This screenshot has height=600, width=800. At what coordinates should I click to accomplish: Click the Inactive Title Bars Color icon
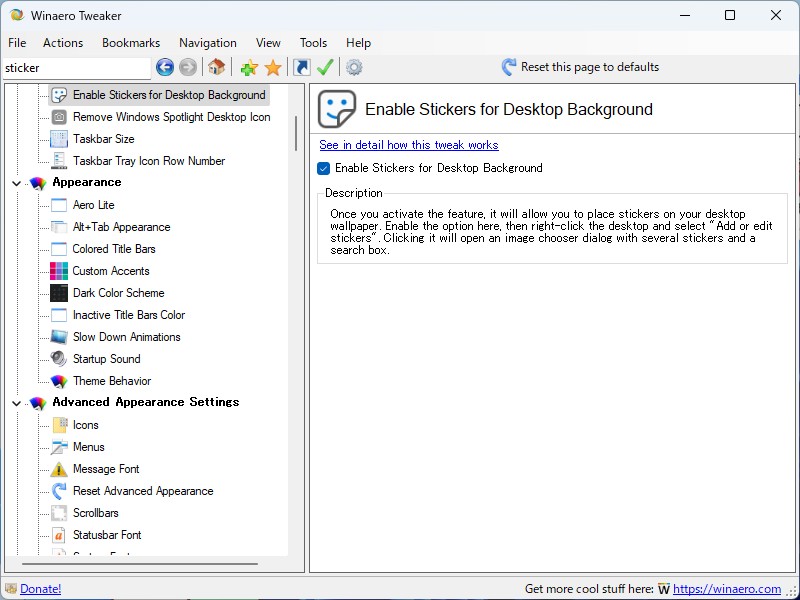59,315
